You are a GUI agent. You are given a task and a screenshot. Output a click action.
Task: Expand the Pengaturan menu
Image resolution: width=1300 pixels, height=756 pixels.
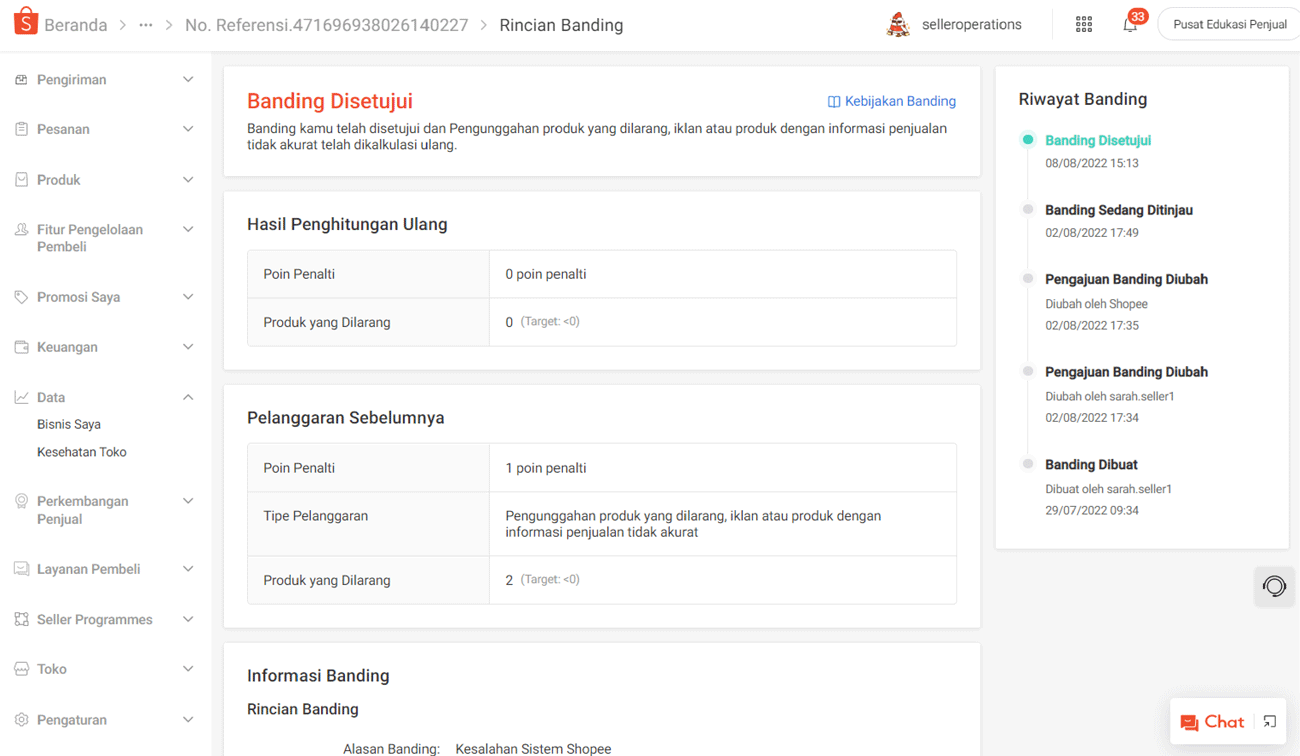click(187, 719)
